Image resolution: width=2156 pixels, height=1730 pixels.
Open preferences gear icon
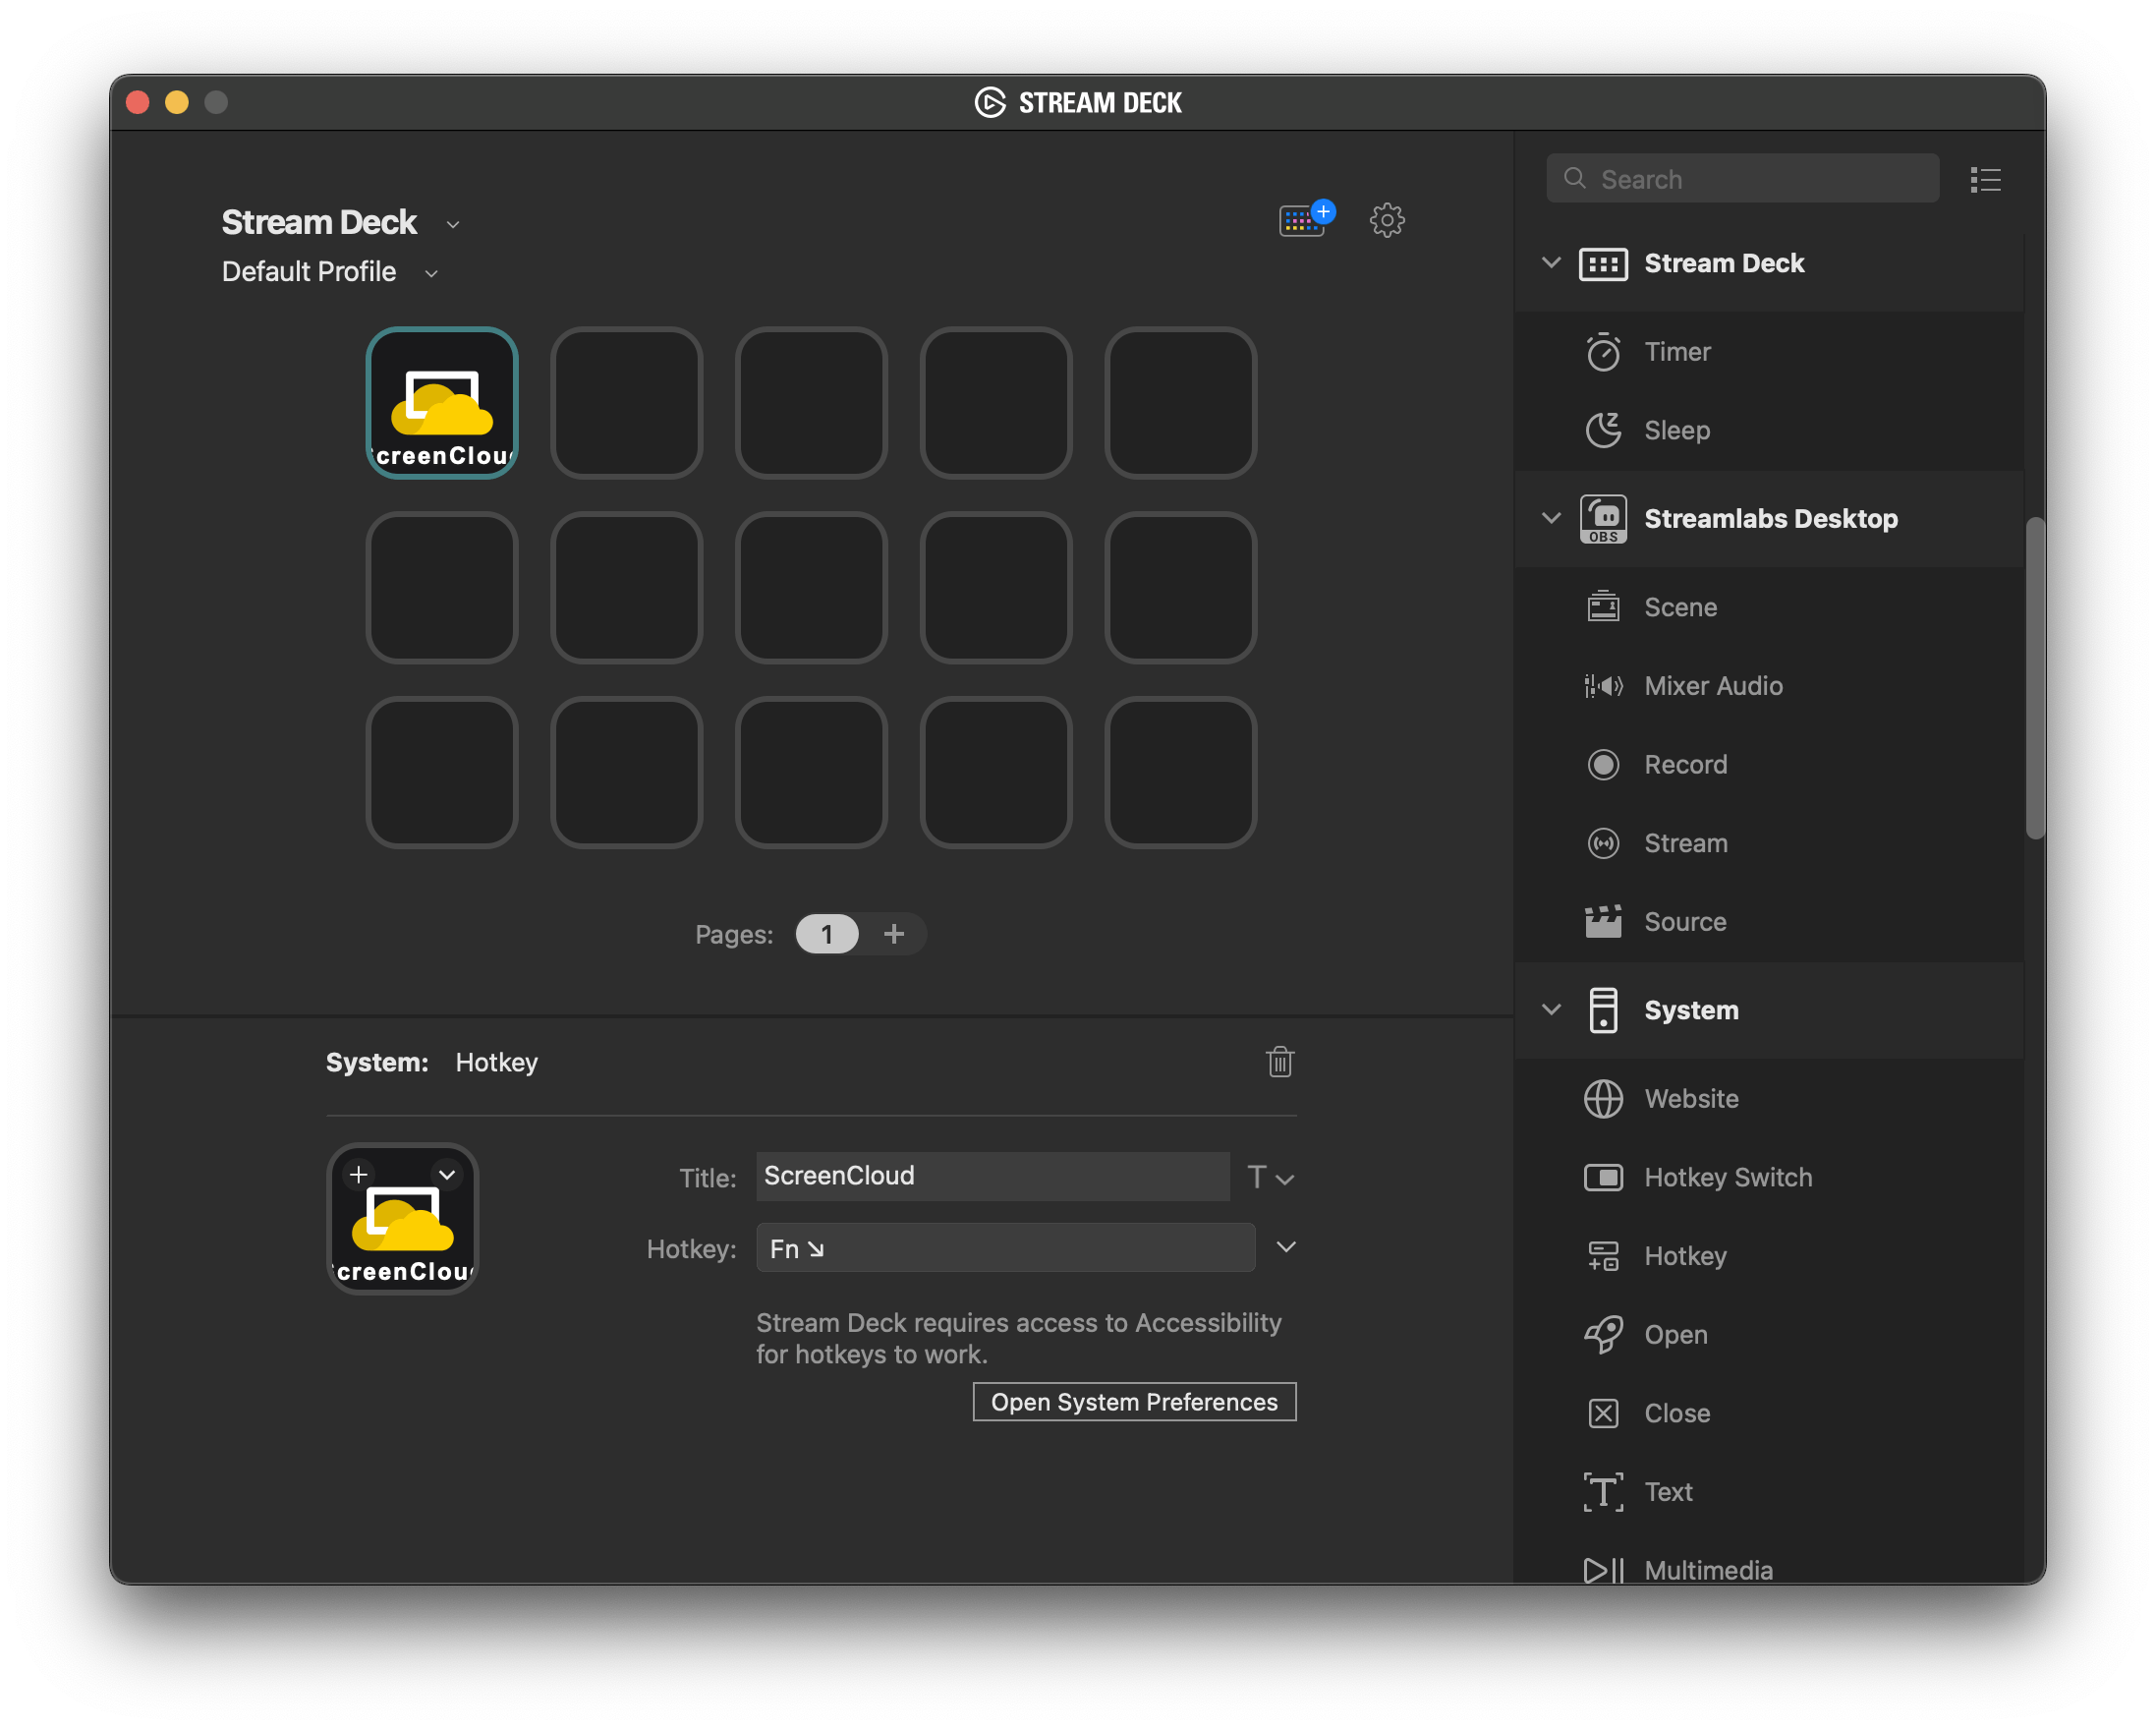[1387, 220]
